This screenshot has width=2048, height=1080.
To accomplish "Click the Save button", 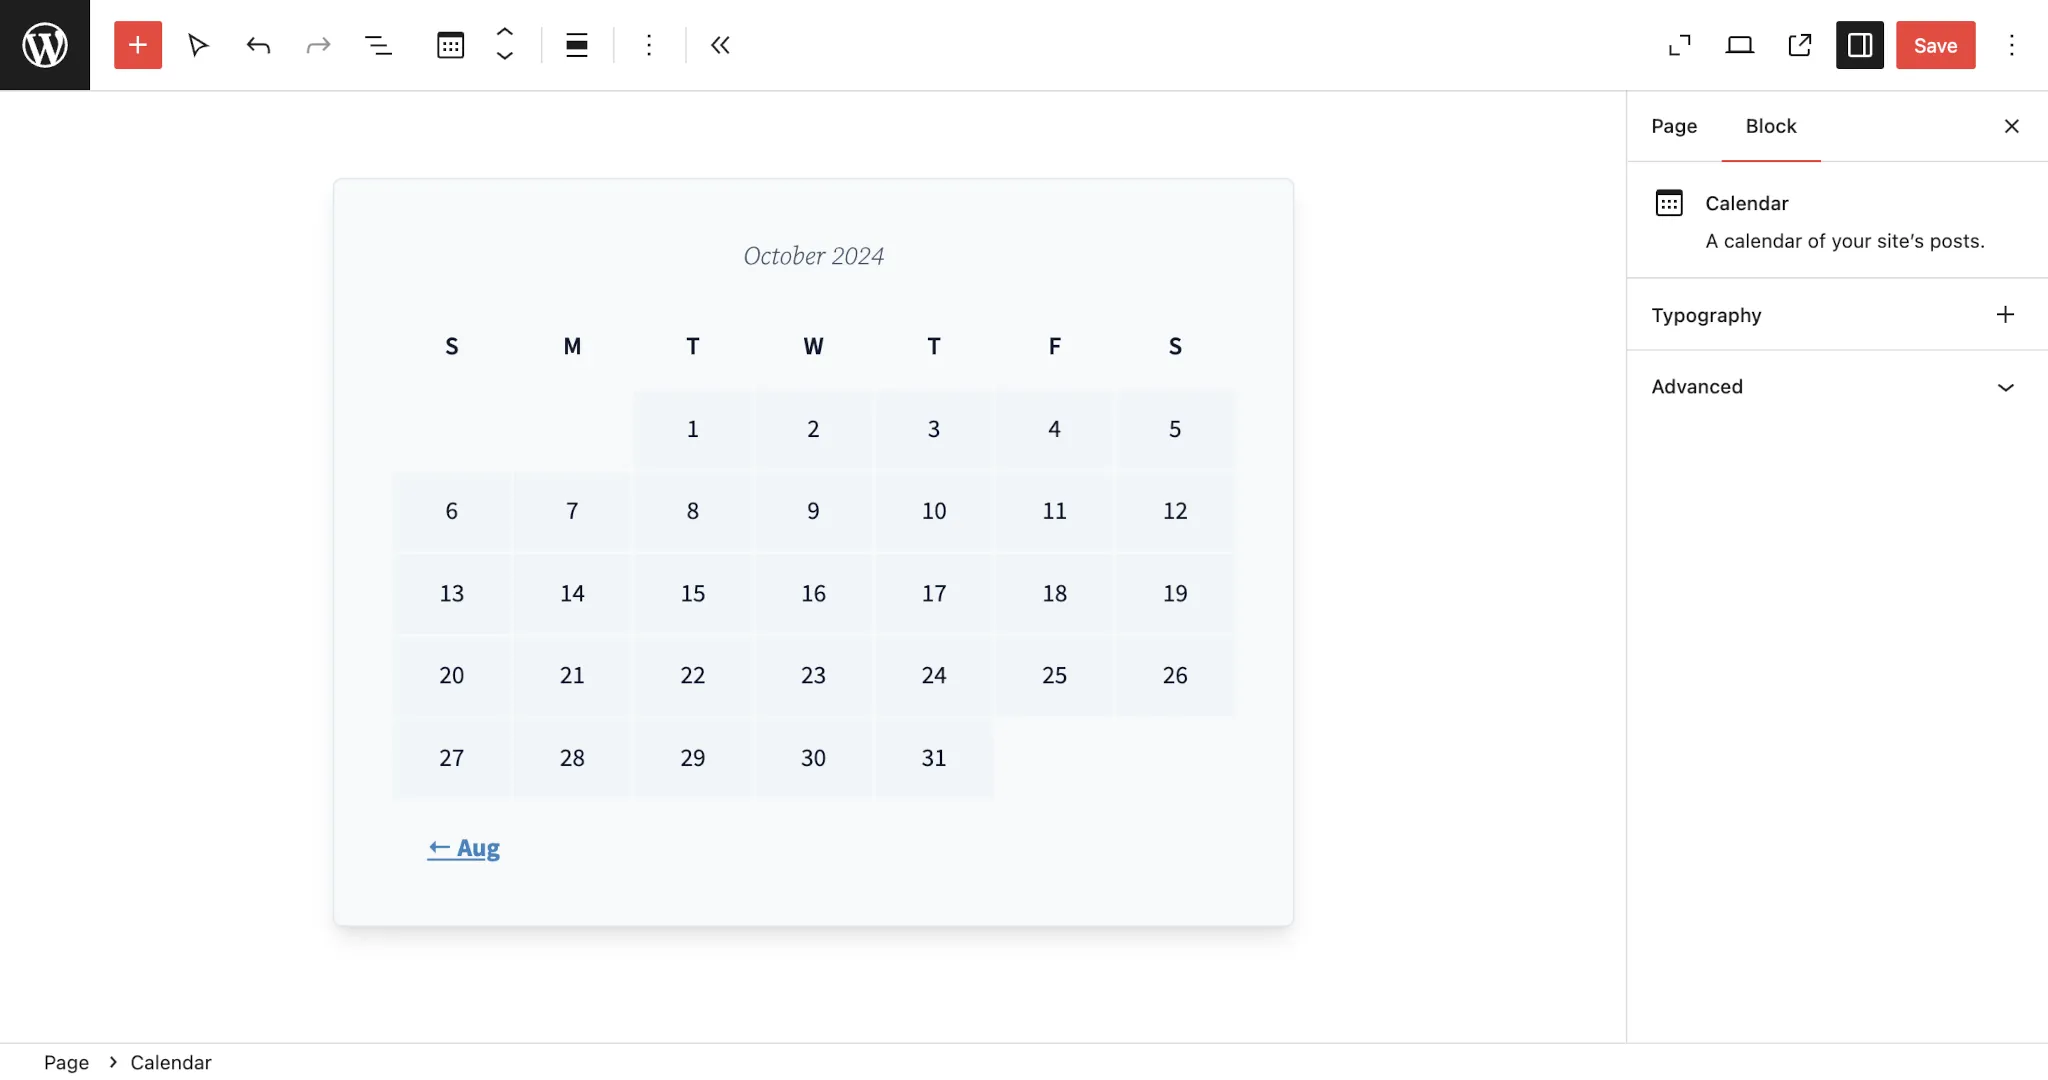I will [x=1936, y=45].
